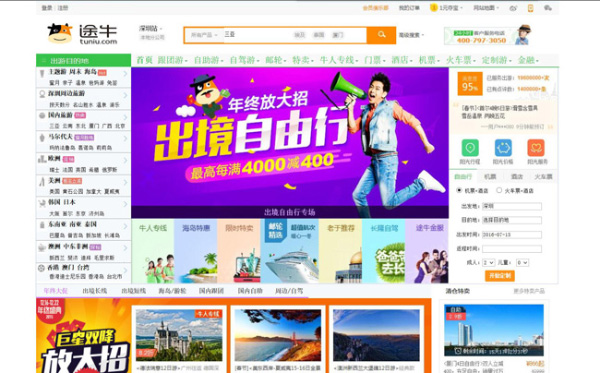Click the orange mobile phone icon

click(x=530, y=8)
